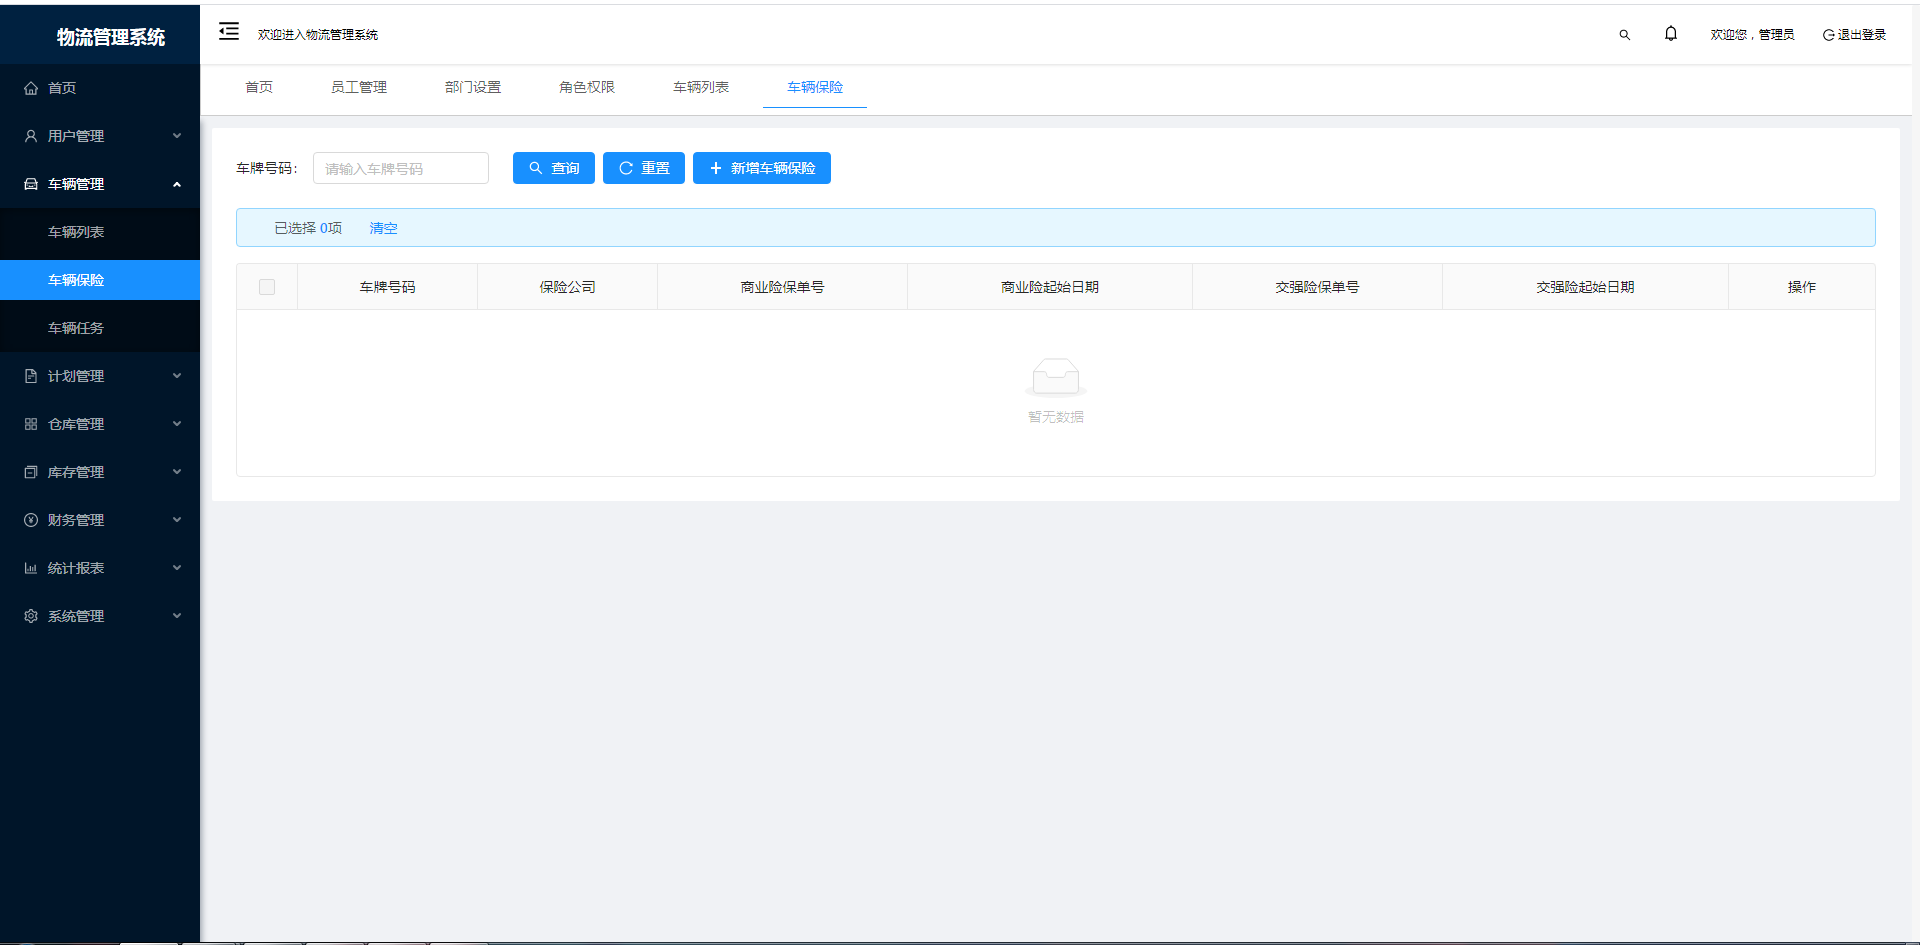The image size is (1920, 945).
Task: Click the 商业险起始日期 column header
Action: [x=1050, y=287]
